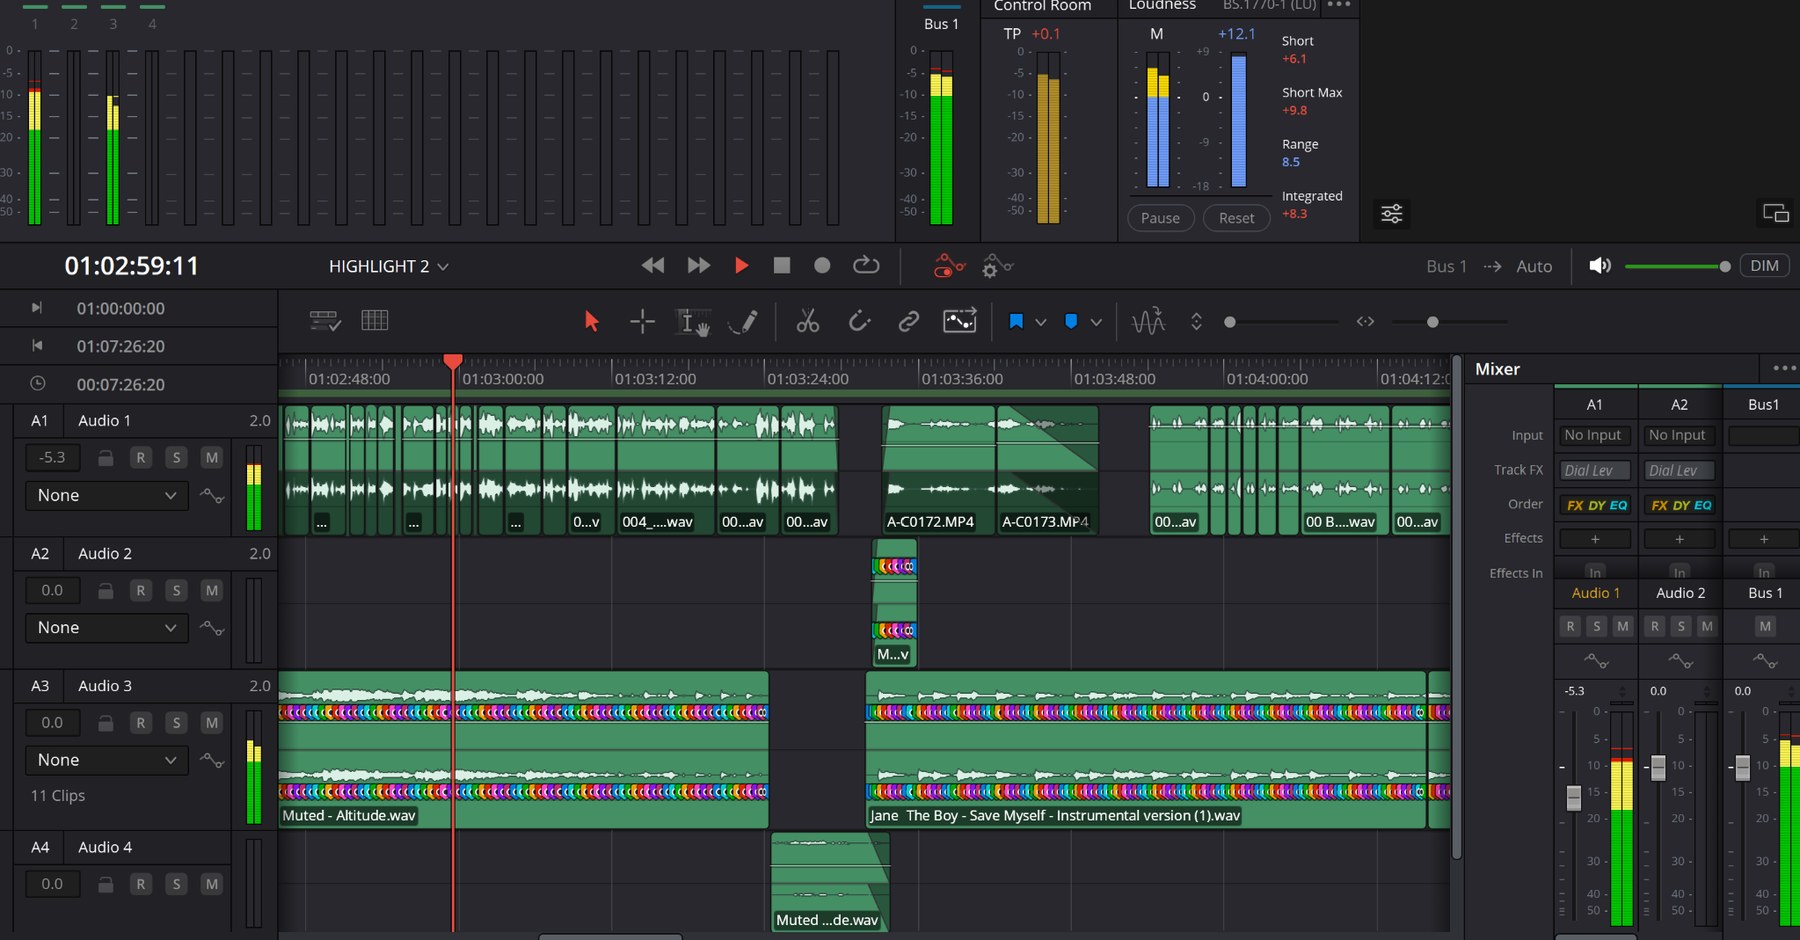
Task: Stop playback with the stop button
Action: [782, 266]
